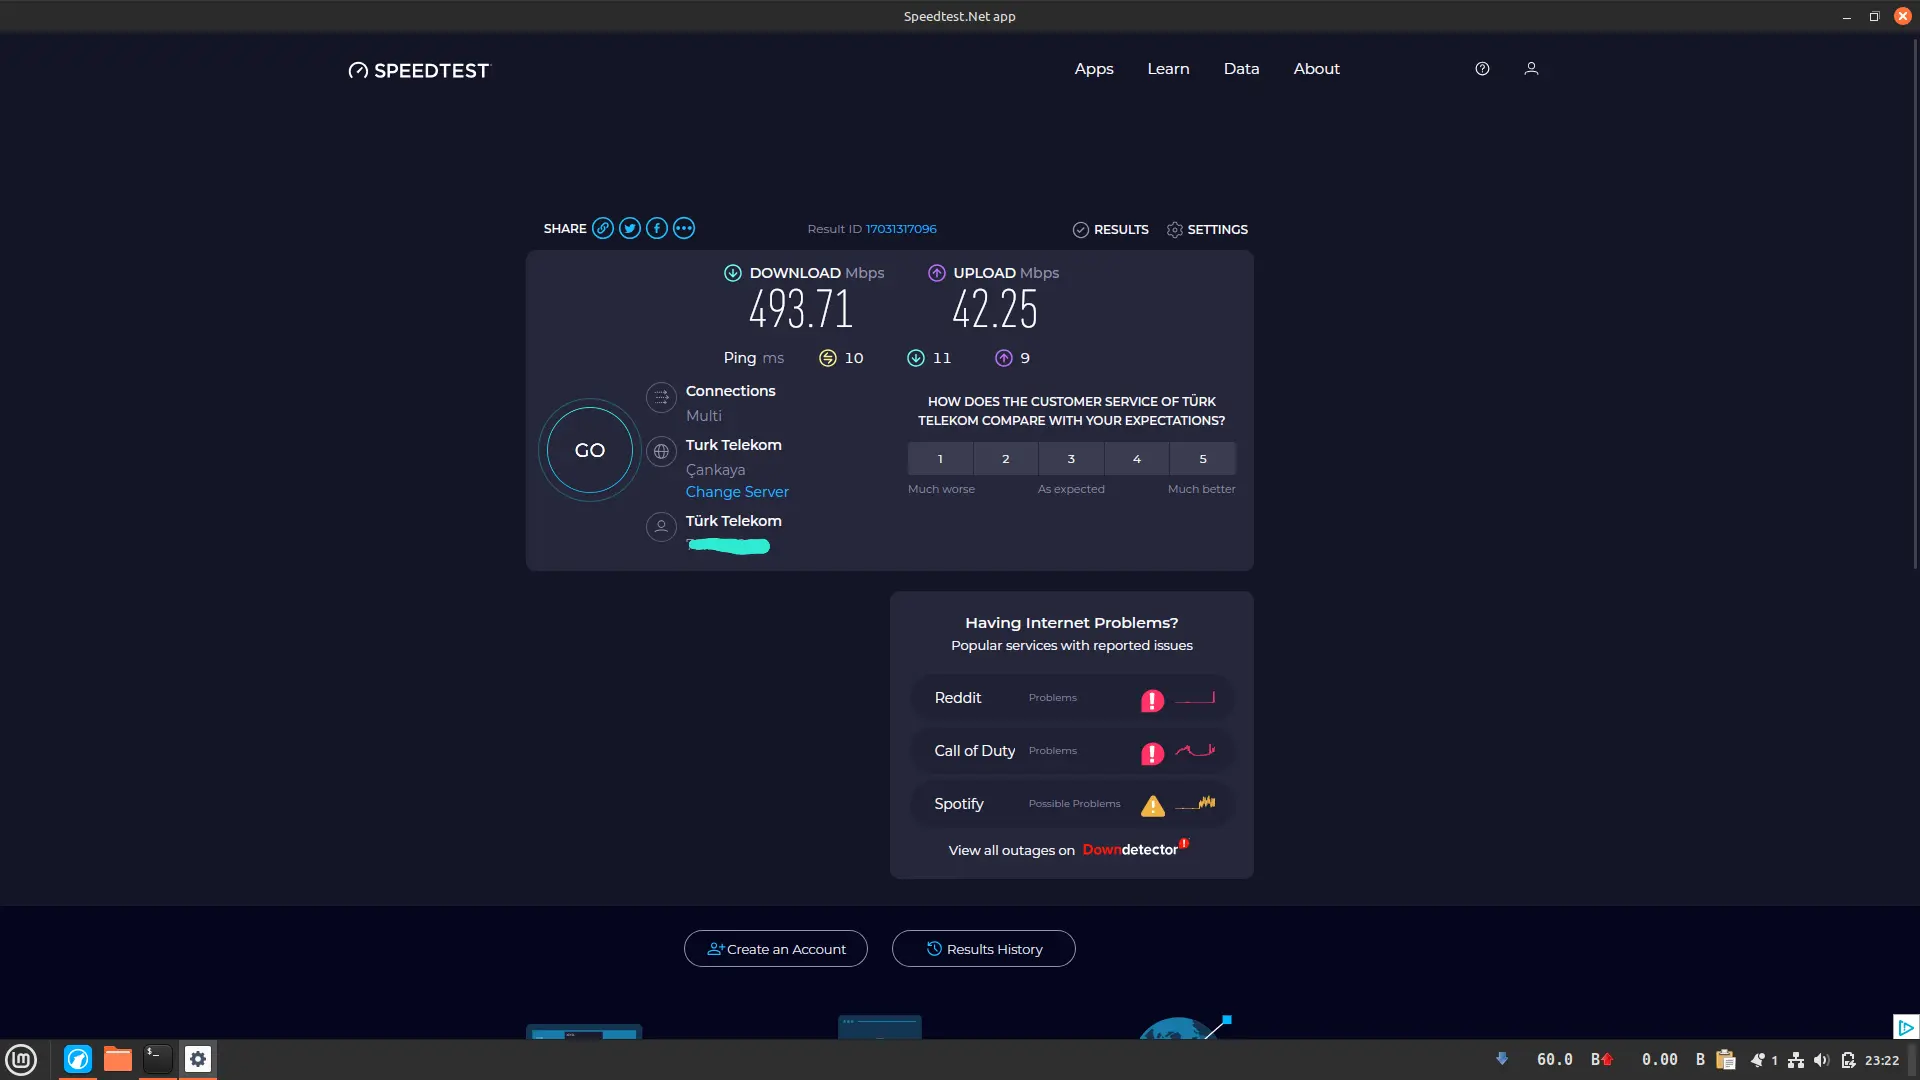Open volume control tray icon
This screenshot has width=1920, height=1080.
[1821, 1060]
